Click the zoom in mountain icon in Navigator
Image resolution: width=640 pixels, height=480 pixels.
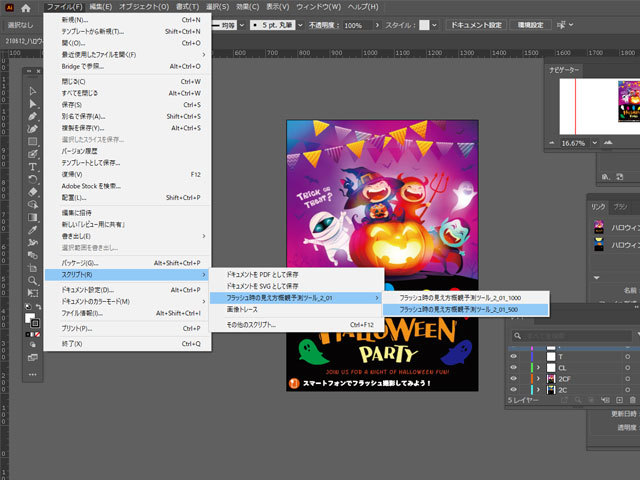(608, 142)
